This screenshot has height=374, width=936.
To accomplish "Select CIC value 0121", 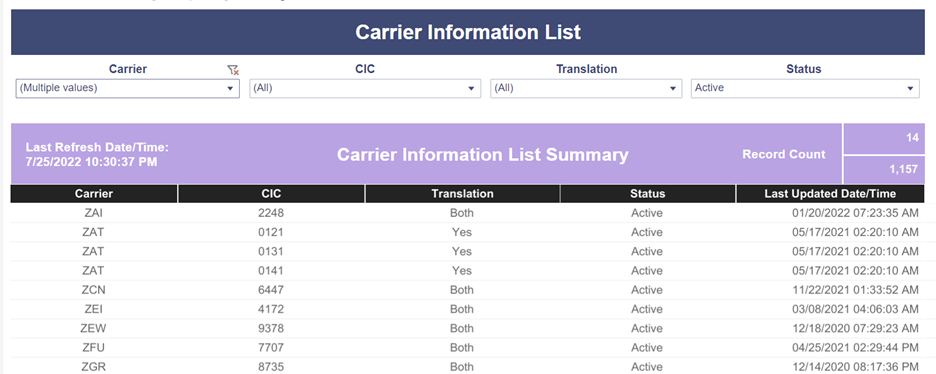I will (x=273, y=232).
